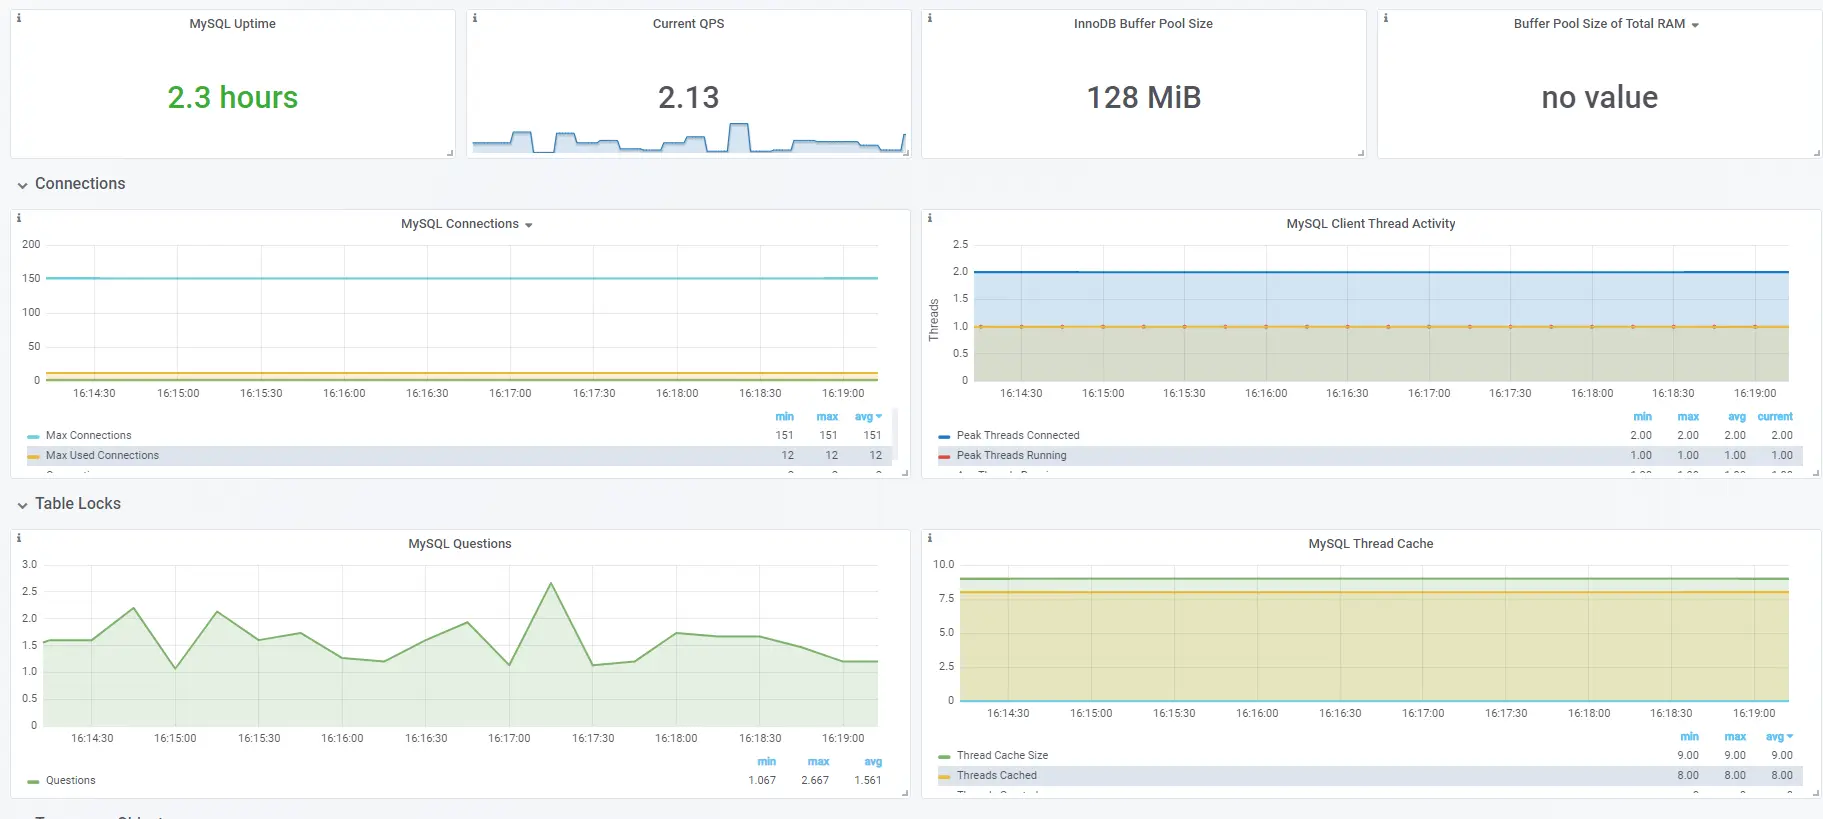Open color picker for Thread Cache Size swatch
The image size is (1823, 819).
click(944, 757)
